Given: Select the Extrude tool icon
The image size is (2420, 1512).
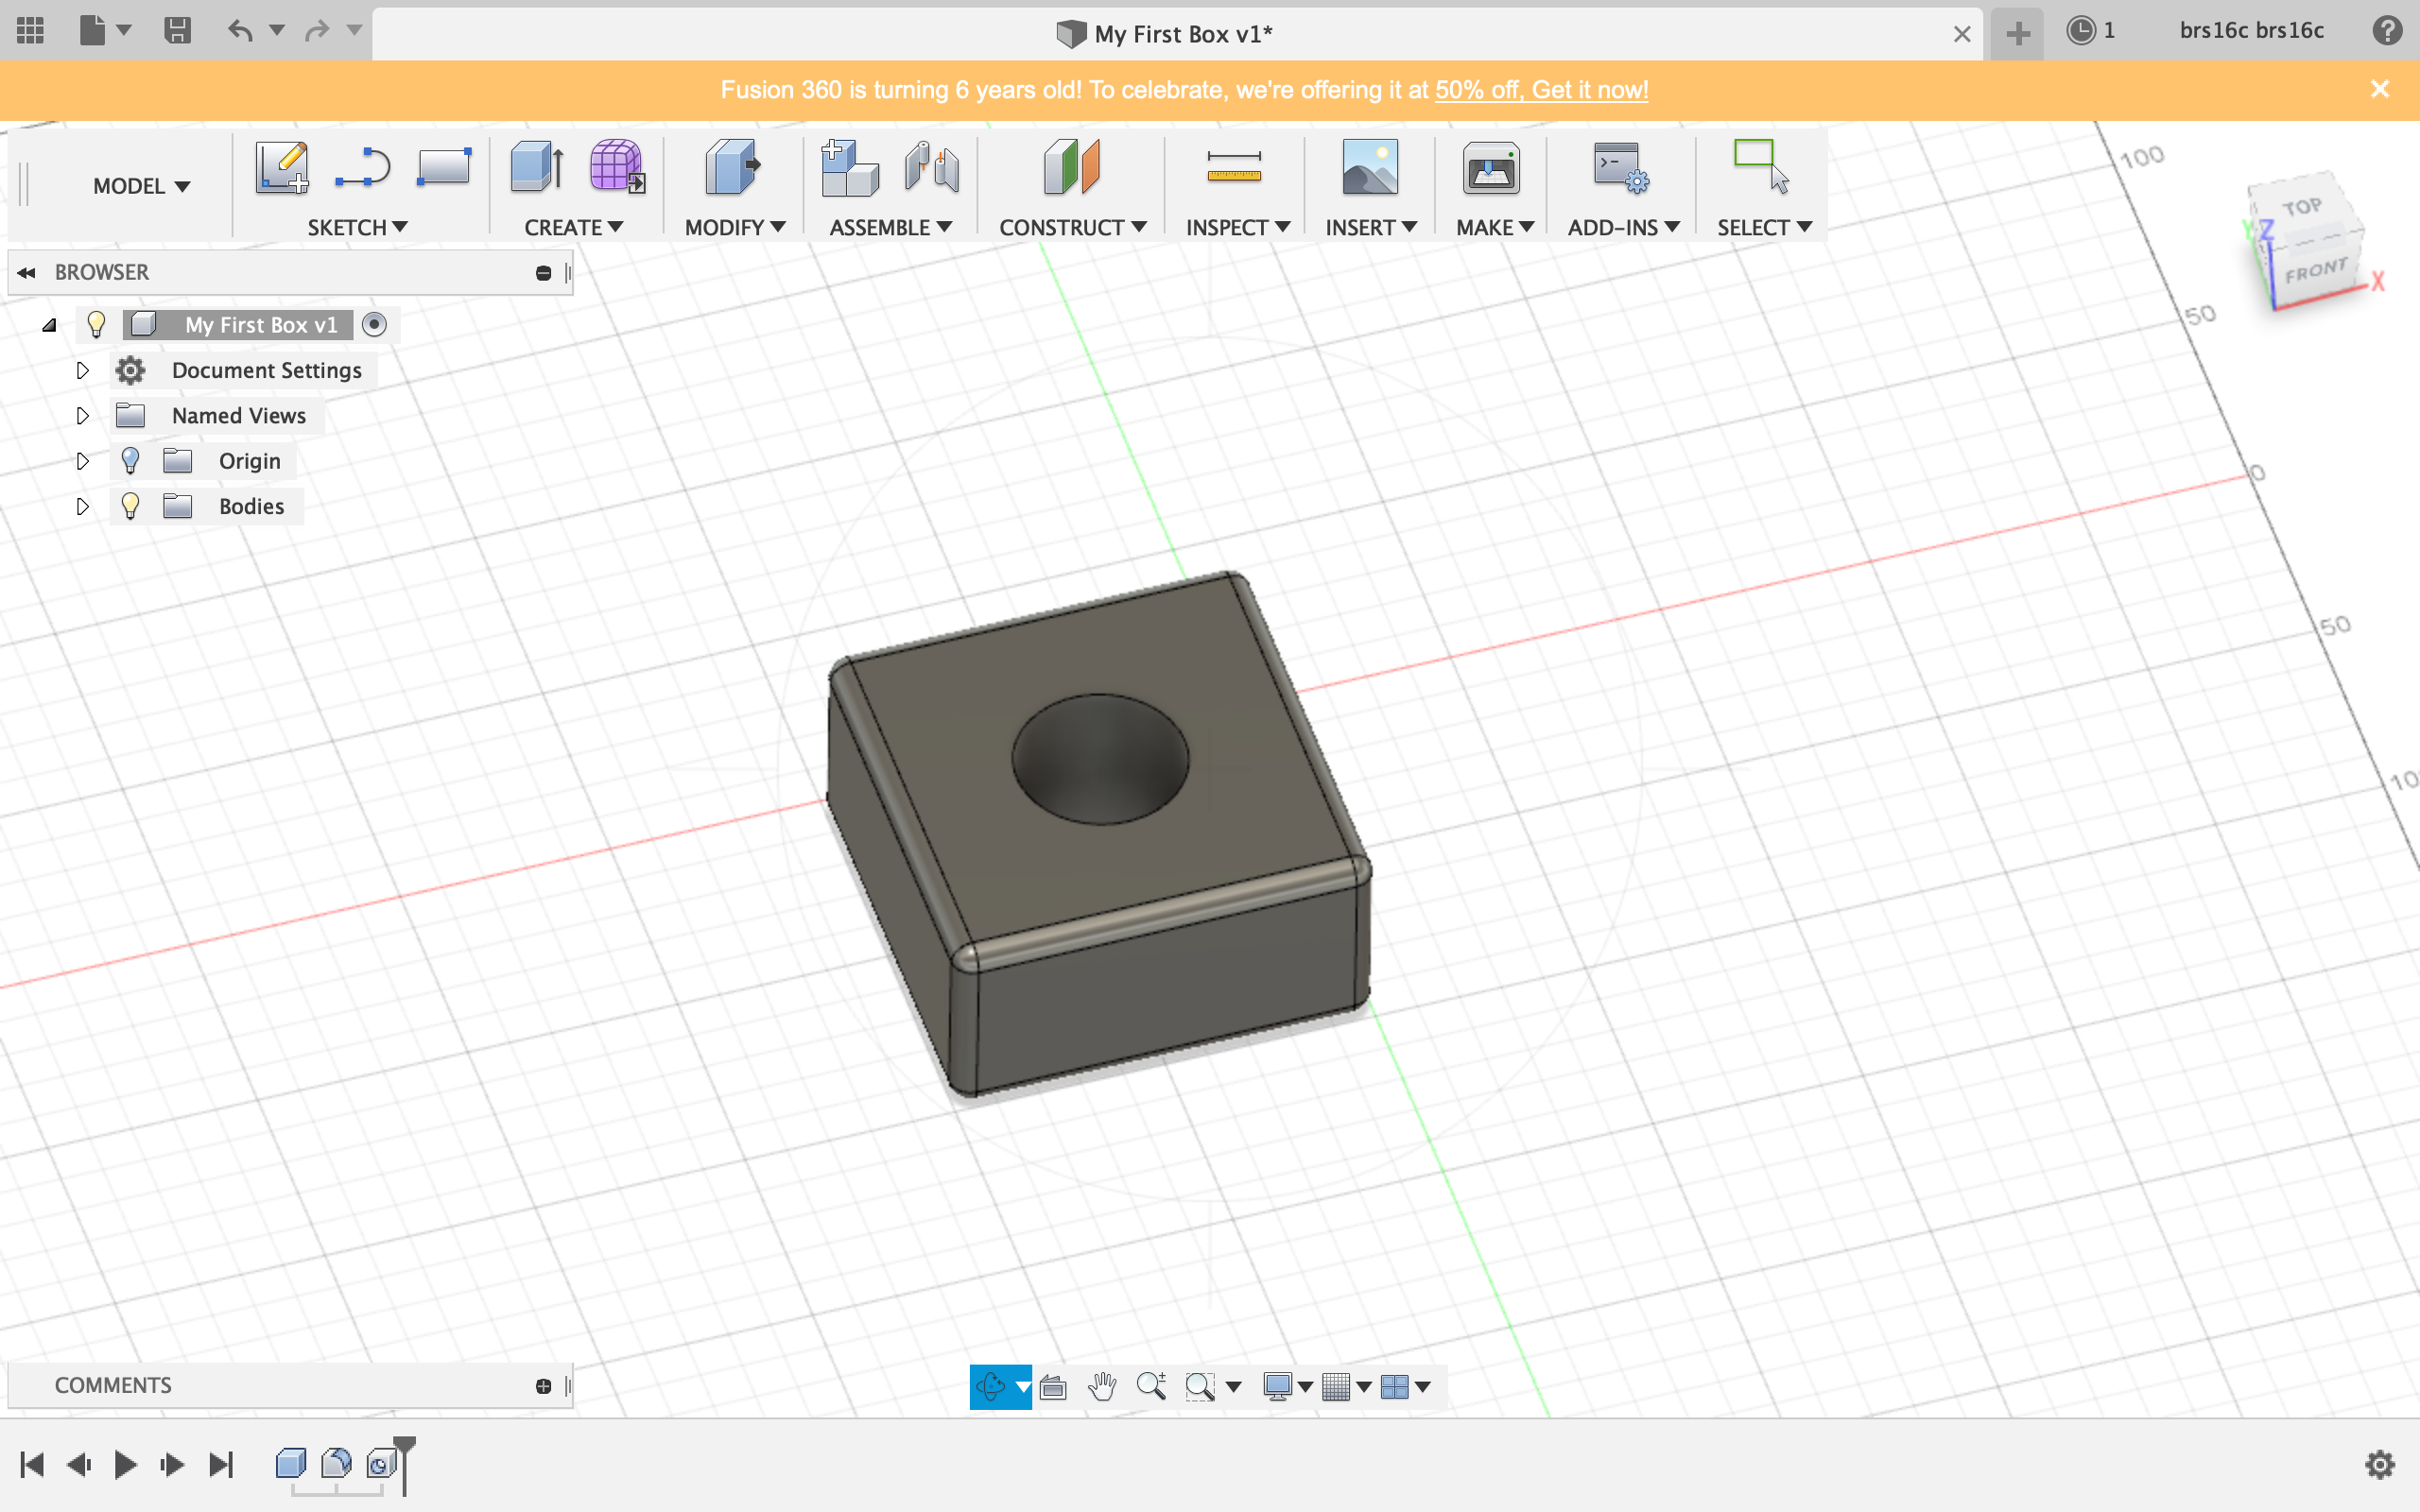Looking at the screenshot, I should pyautogui.click(x=537, y=167).
